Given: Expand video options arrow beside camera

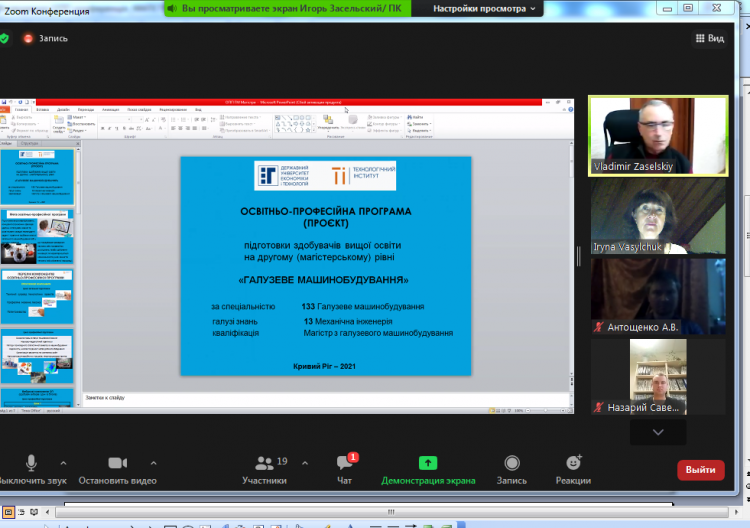Looking at the screenshot, I should 153,463.
